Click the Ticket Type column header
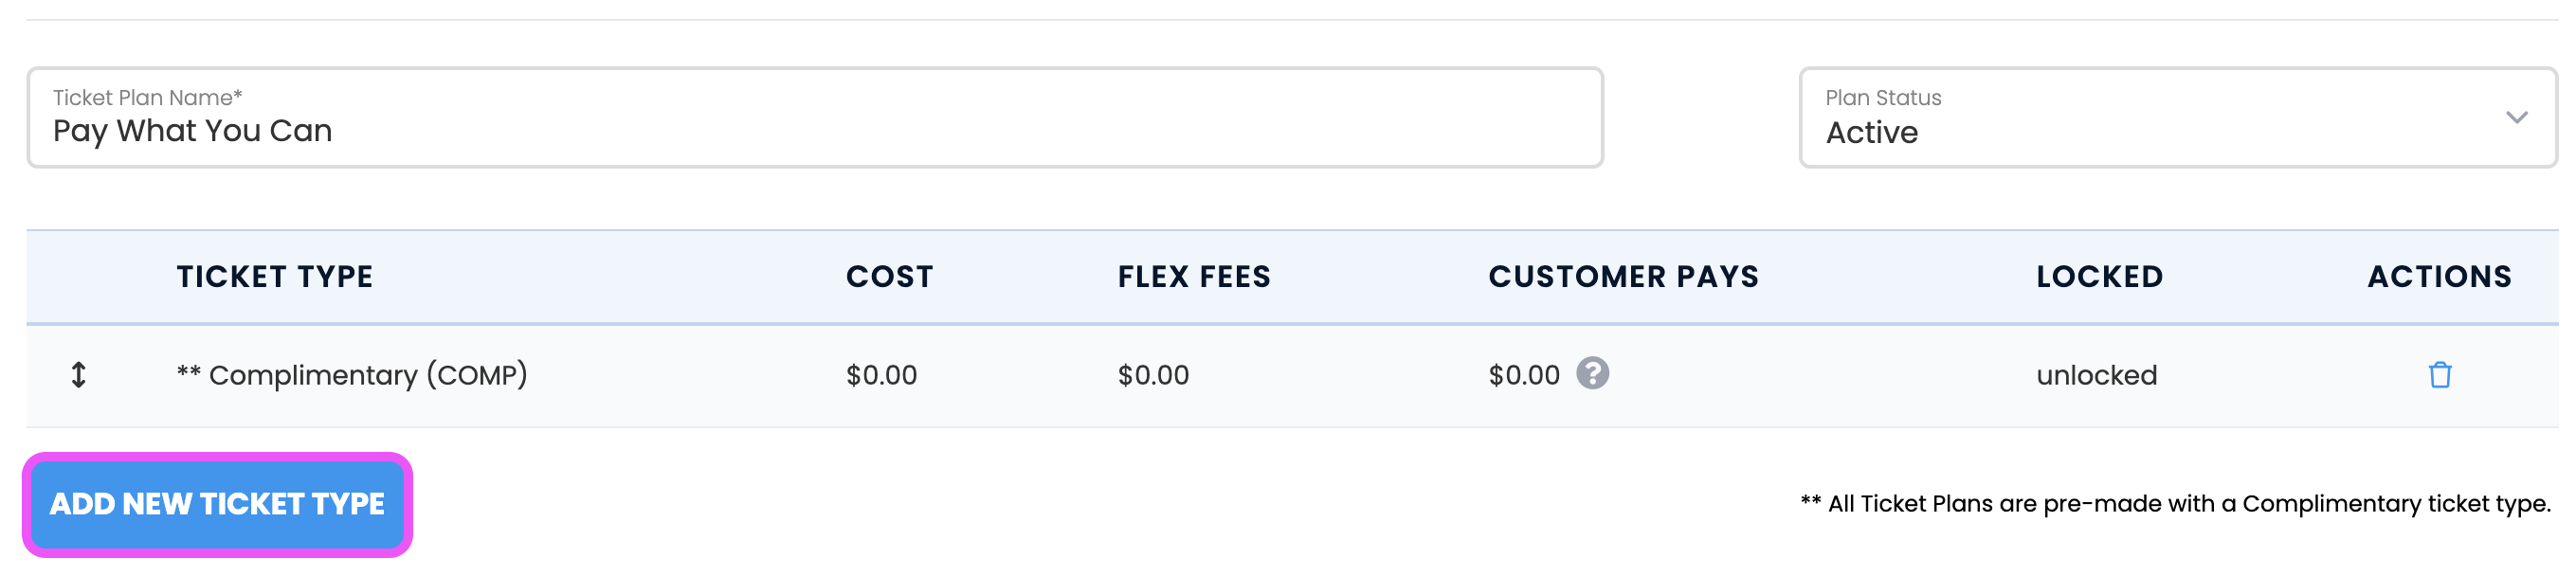 tap(274, 277)
